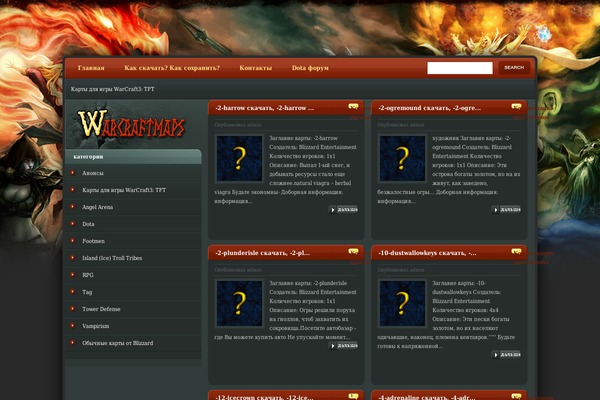Click Опубликовал admin under -2-plunderisle

click(x=238, y=270)
